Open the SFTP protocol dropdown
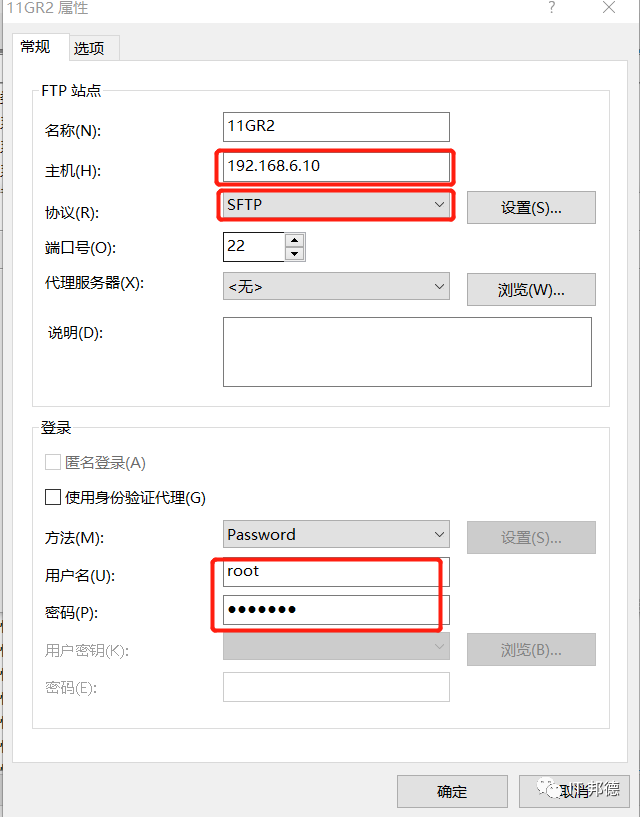 click(336, 205)
